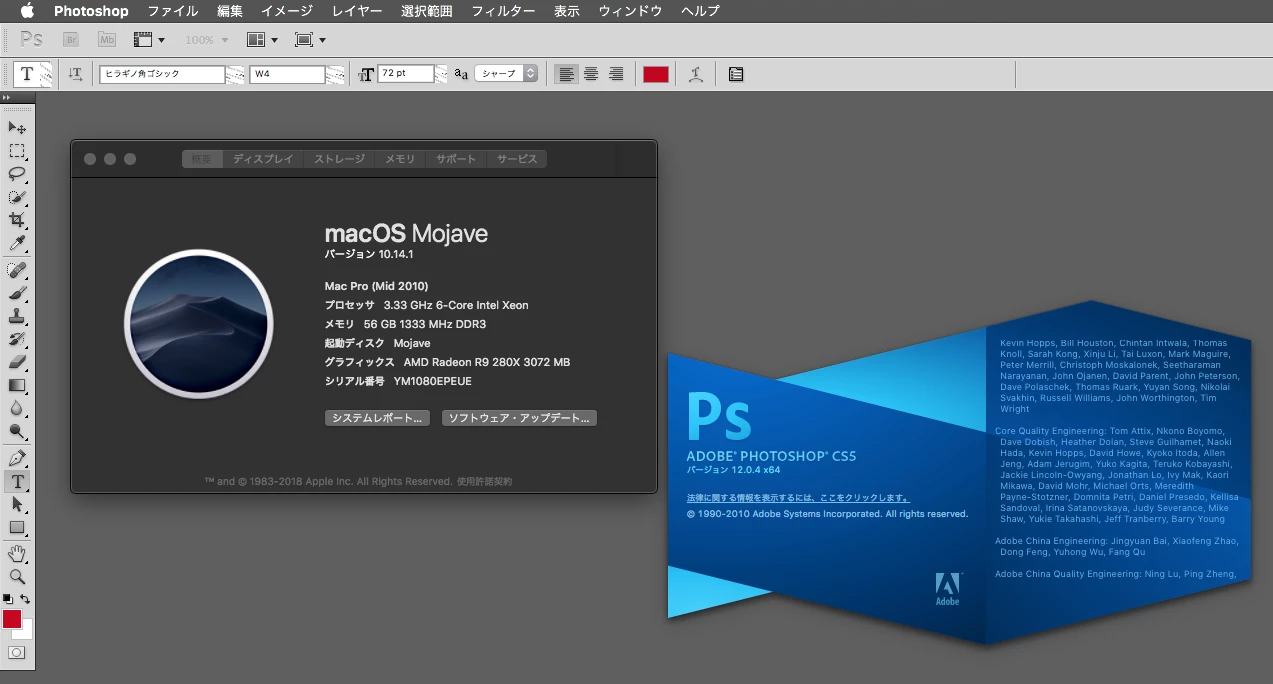Open the ファイル menu
Screen dimensions: 1273x684
(x=173, y=11)
